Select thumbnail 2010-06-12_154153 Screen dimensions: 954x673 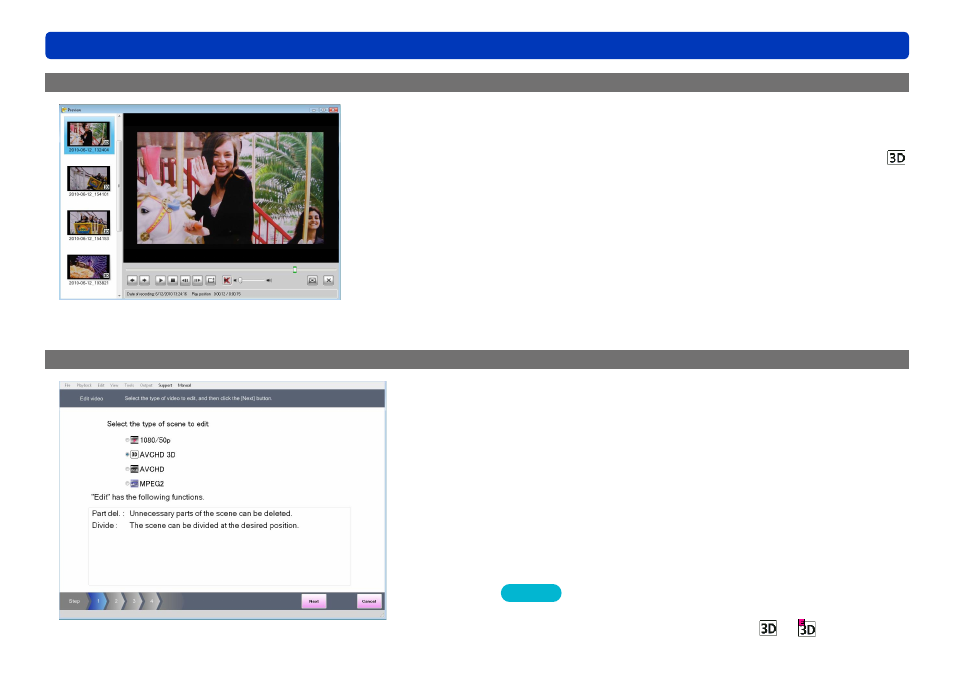click(x=89, y=225)
